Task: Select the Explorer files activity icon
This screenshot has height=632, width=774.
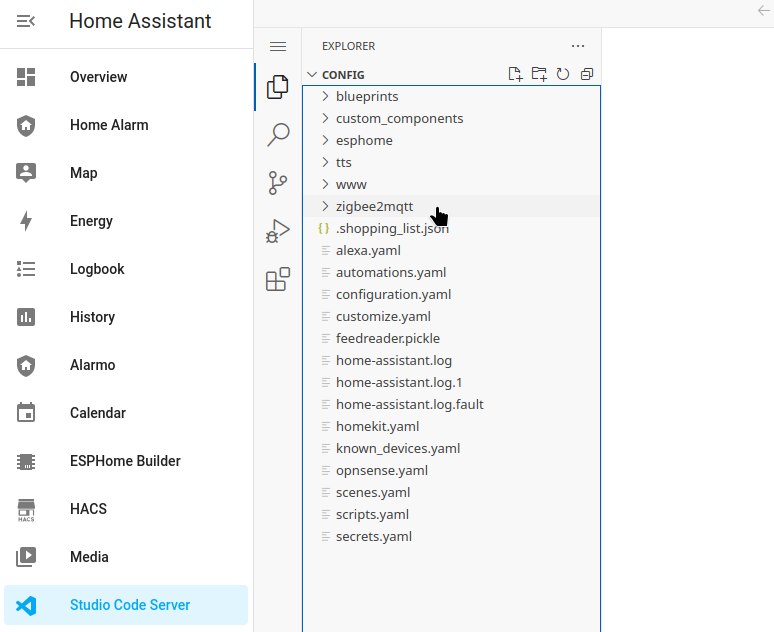Action: pos(278,87)
